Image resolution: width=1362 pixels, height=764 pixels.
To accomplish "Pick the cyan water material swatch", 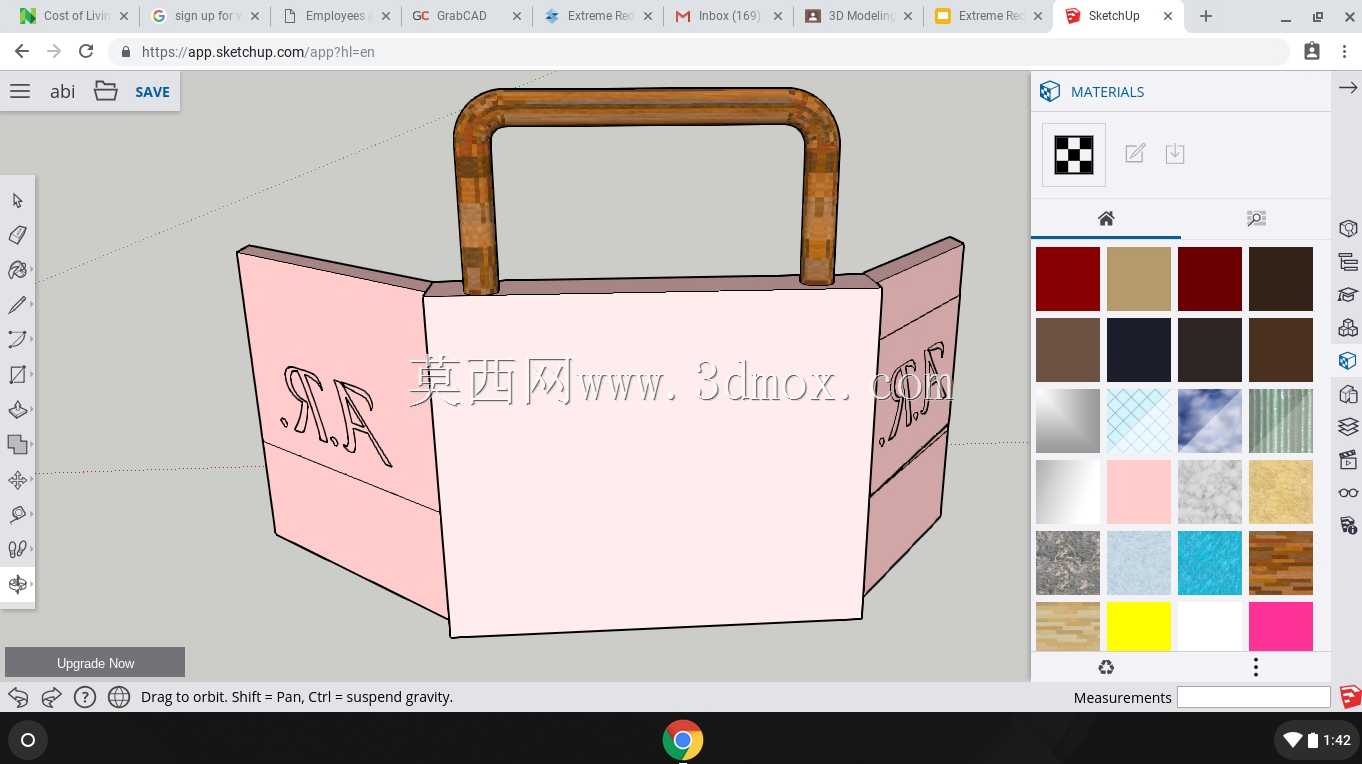I will tap(1210, 563).
